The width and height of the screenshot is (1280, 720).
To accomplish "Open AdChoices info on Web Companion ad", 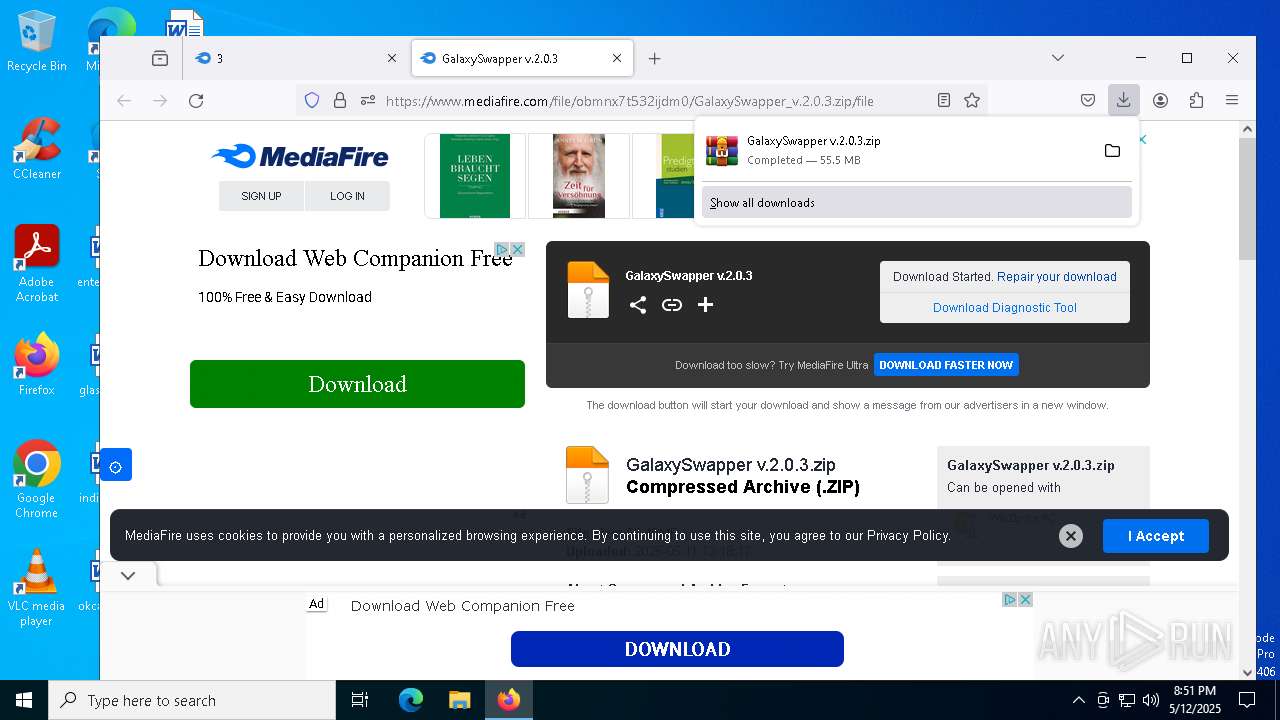I will (503, 249).
